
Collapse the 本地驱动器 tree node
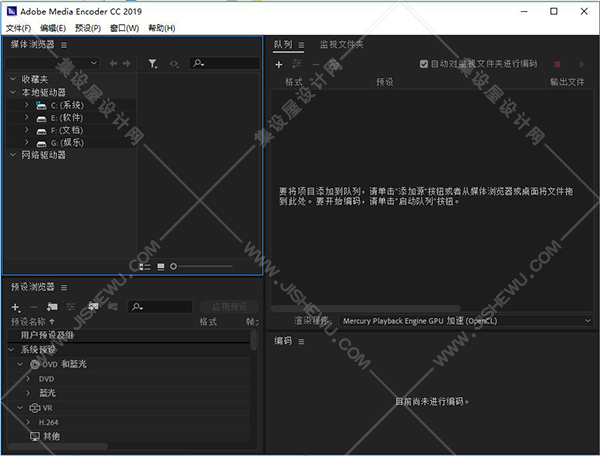[x=13, y=92]
